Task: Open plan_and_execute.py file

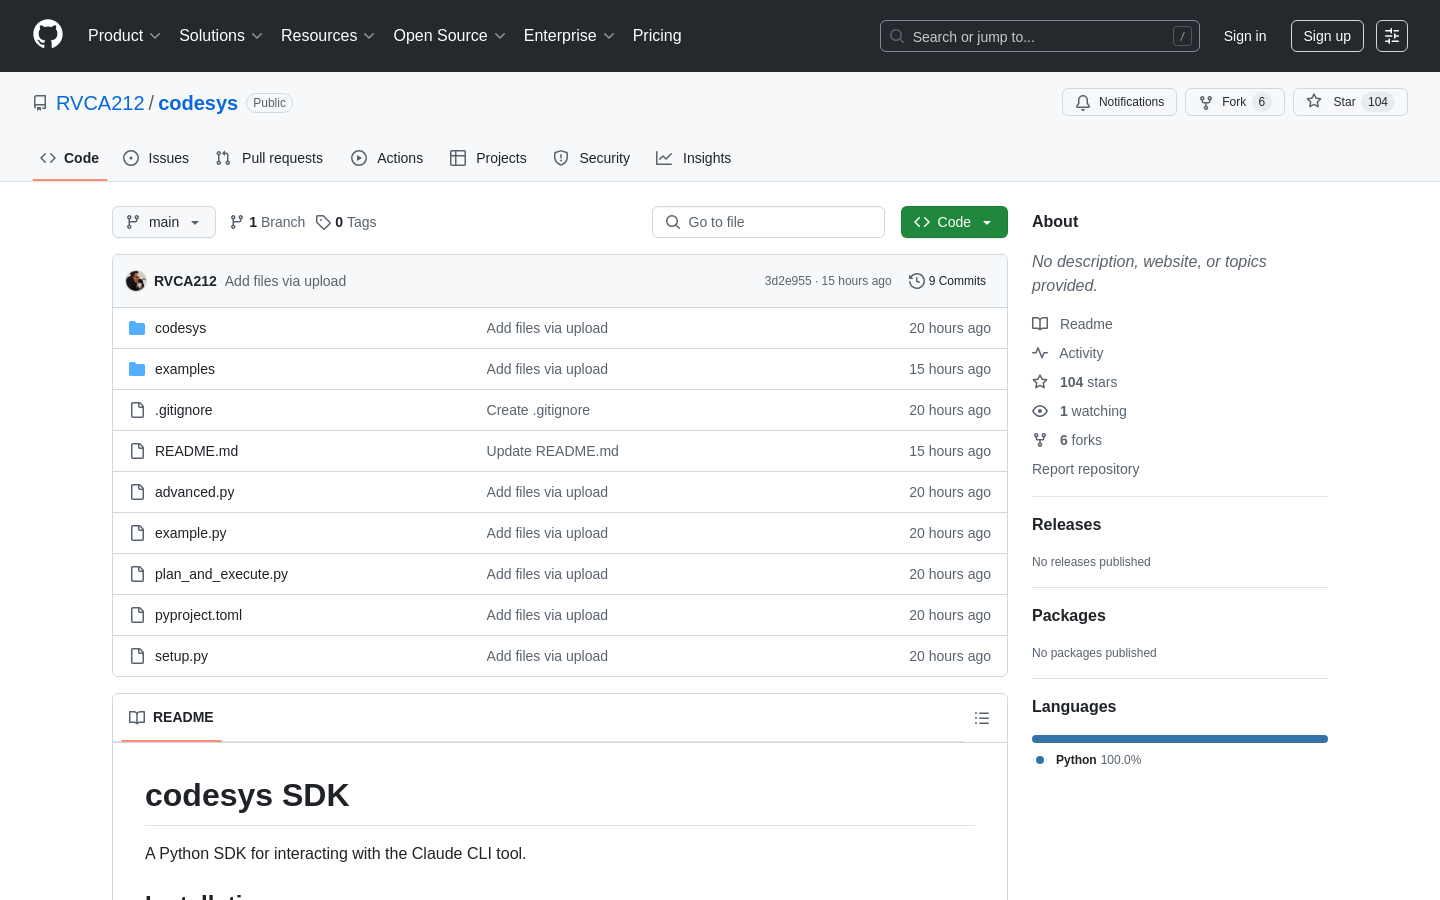Action: [x=221, y=574]
